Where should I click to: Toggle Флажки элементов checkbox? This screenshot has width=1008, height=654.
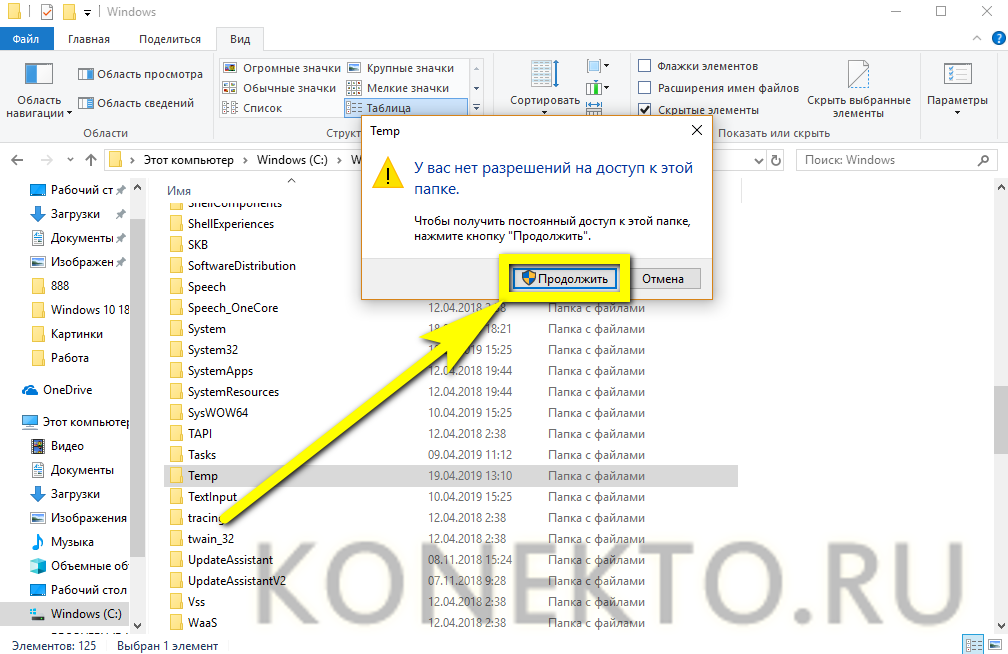[x=698, y=66]
